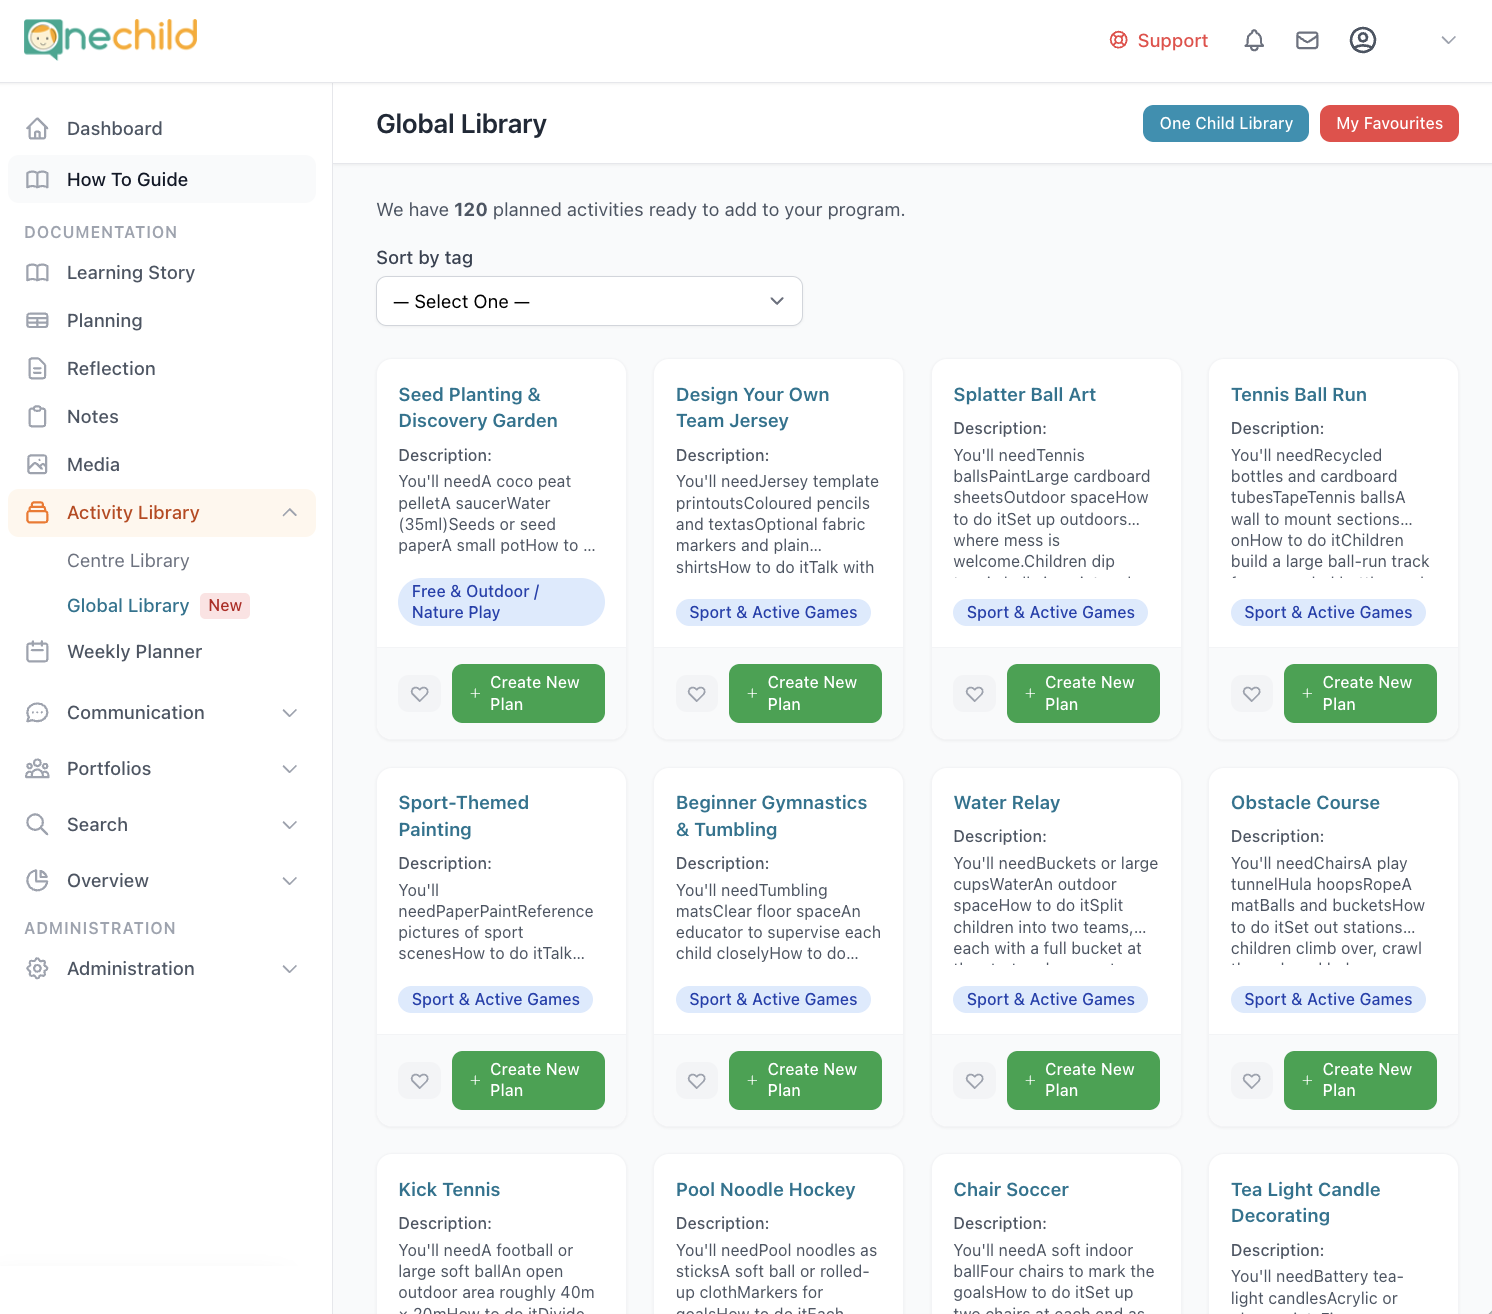Favourite Obstacle Course with heart
Viewport: 1492px width, 1314px height.
click(1252, 1080)
